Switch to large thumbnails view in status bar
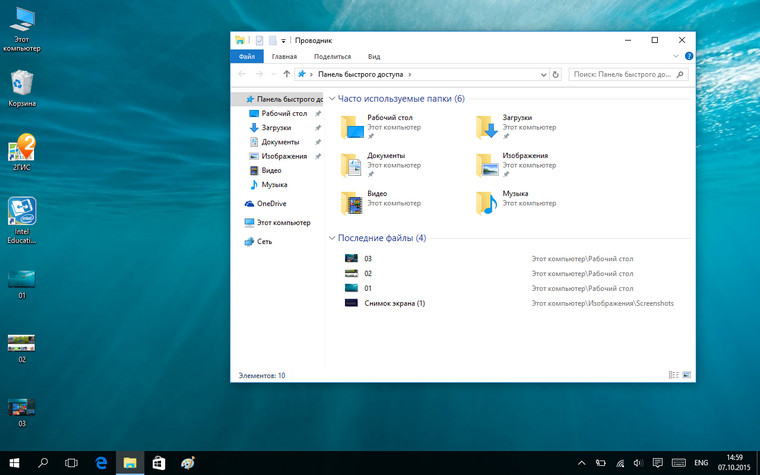Image resolution: width=760 pixels, height=475 pixels. coord(686,375)
